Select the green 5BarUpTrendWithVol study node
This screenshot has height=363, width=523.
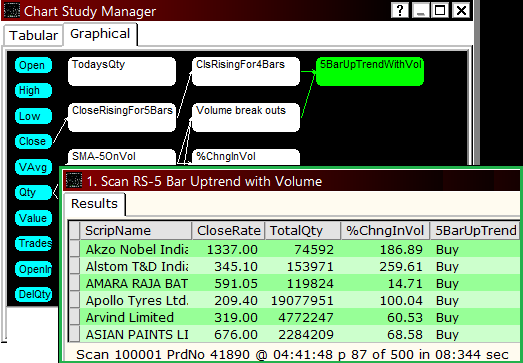click(x=370, y=71)
